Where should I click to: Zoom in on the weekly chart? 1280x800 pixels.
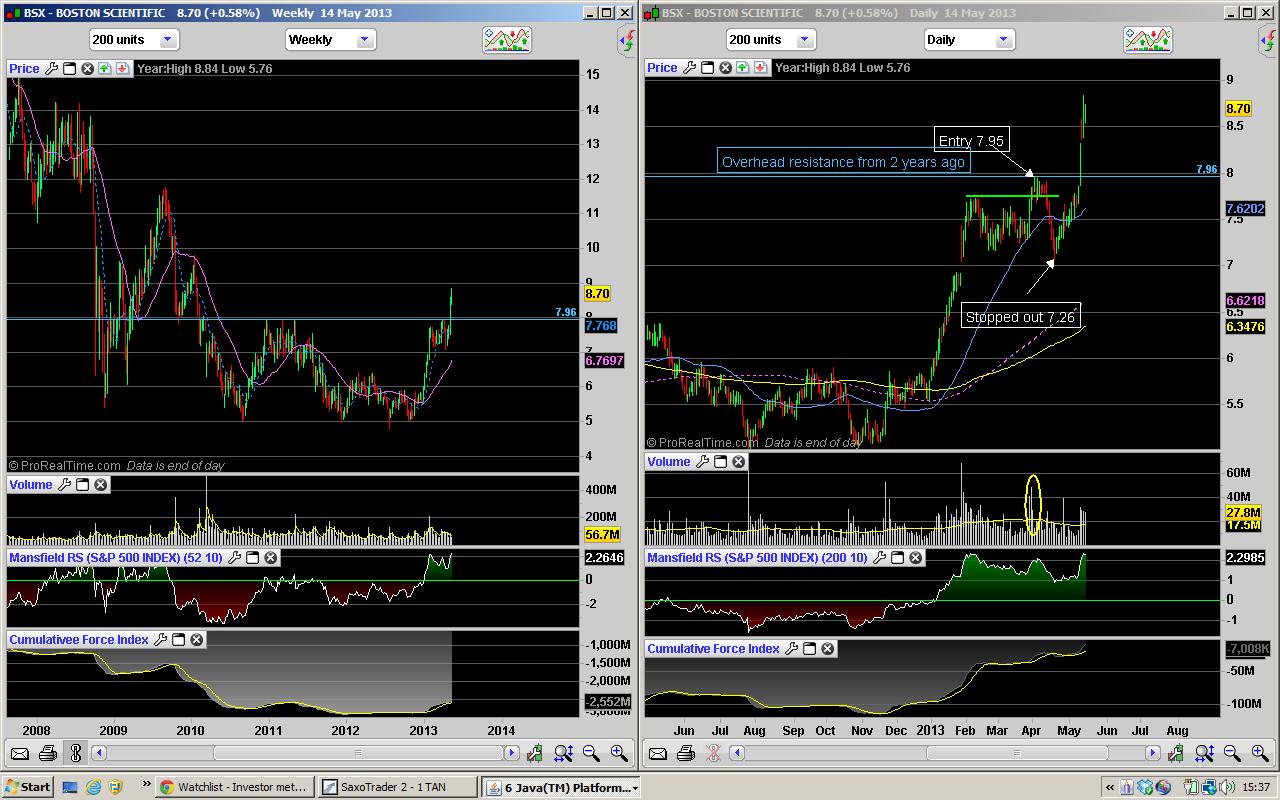(619, 753)
